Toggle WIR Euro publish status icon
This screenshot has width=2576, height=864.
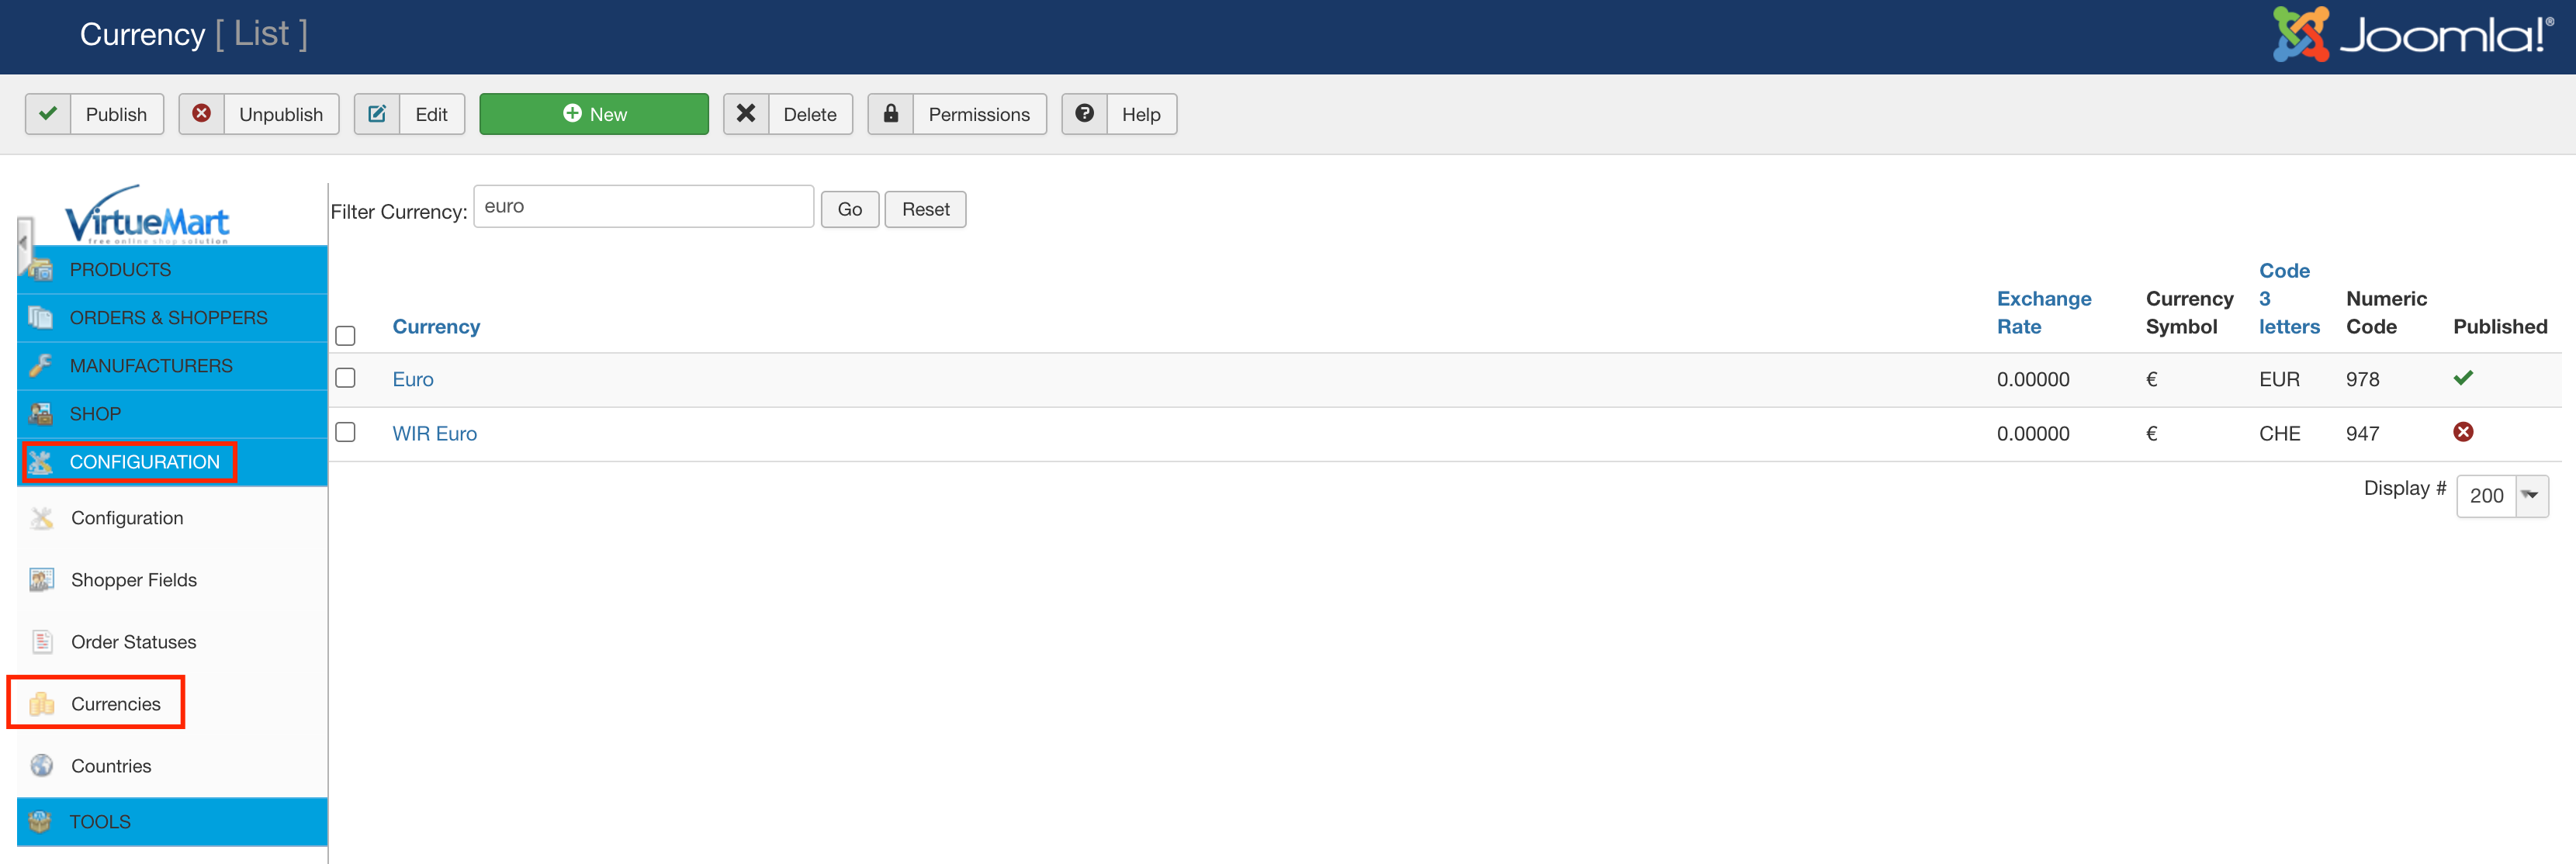[x=2463, y=432]
